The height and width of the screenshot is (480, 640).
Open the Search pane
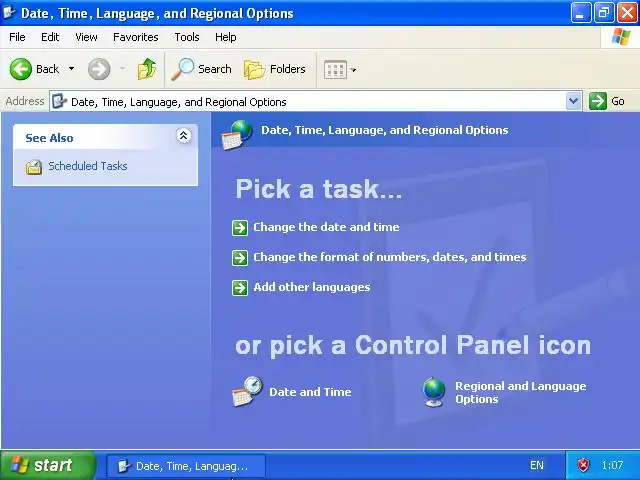tap(201, 69)
